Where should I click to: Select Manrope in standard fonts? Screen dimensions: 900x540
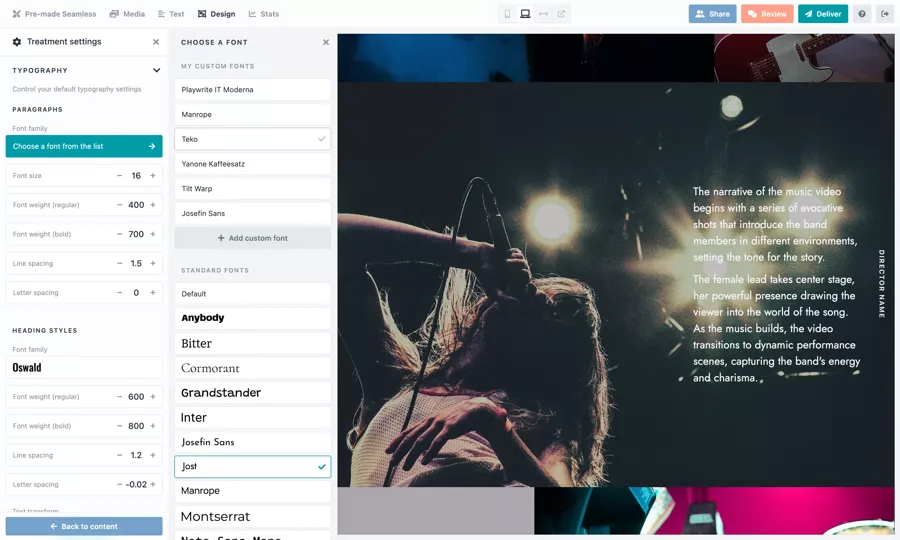tap(253, 491)
